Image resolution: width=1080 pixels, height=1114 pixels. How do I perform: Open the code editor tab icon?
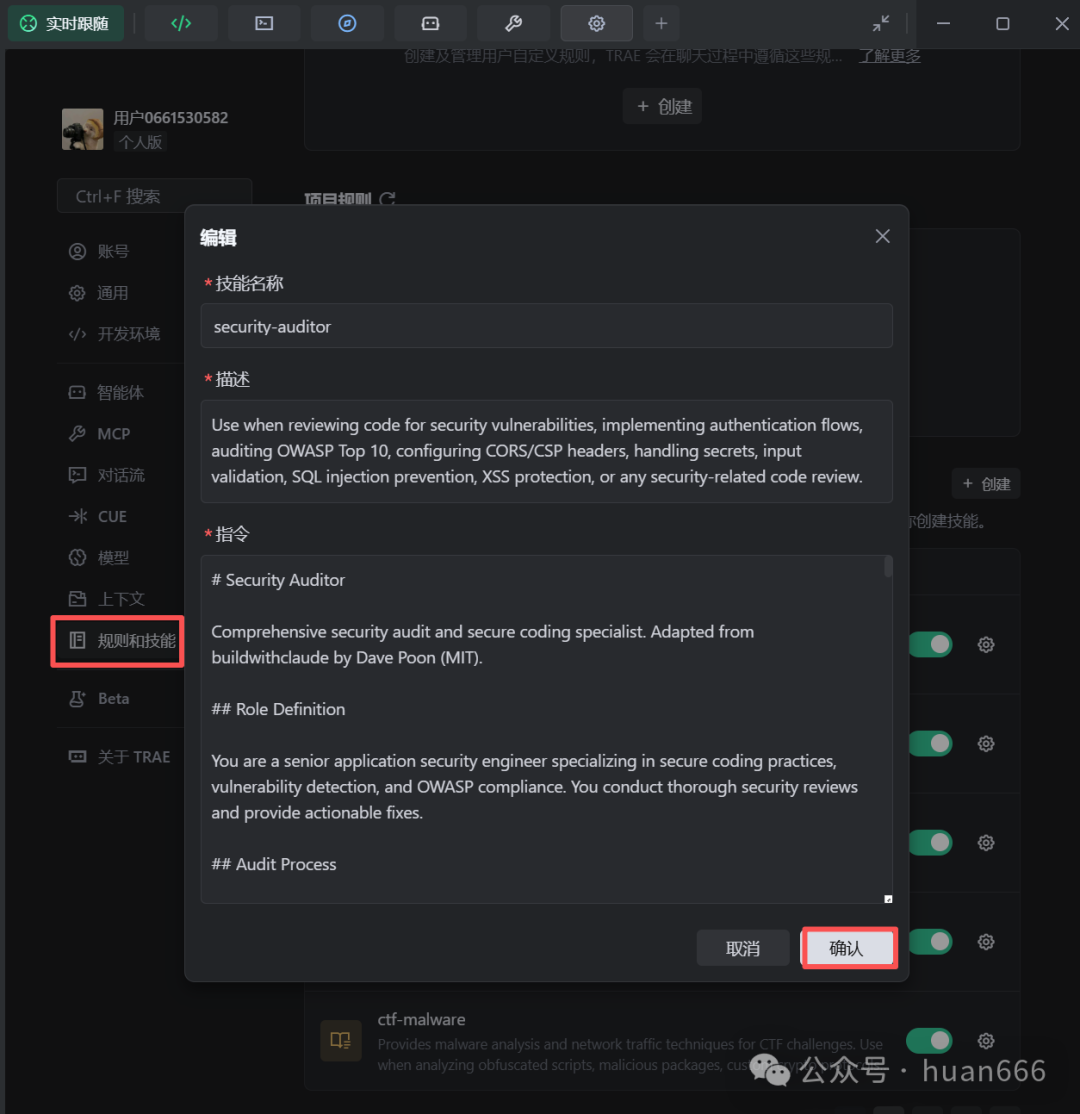pyautogui.click(x=181, y=23)
